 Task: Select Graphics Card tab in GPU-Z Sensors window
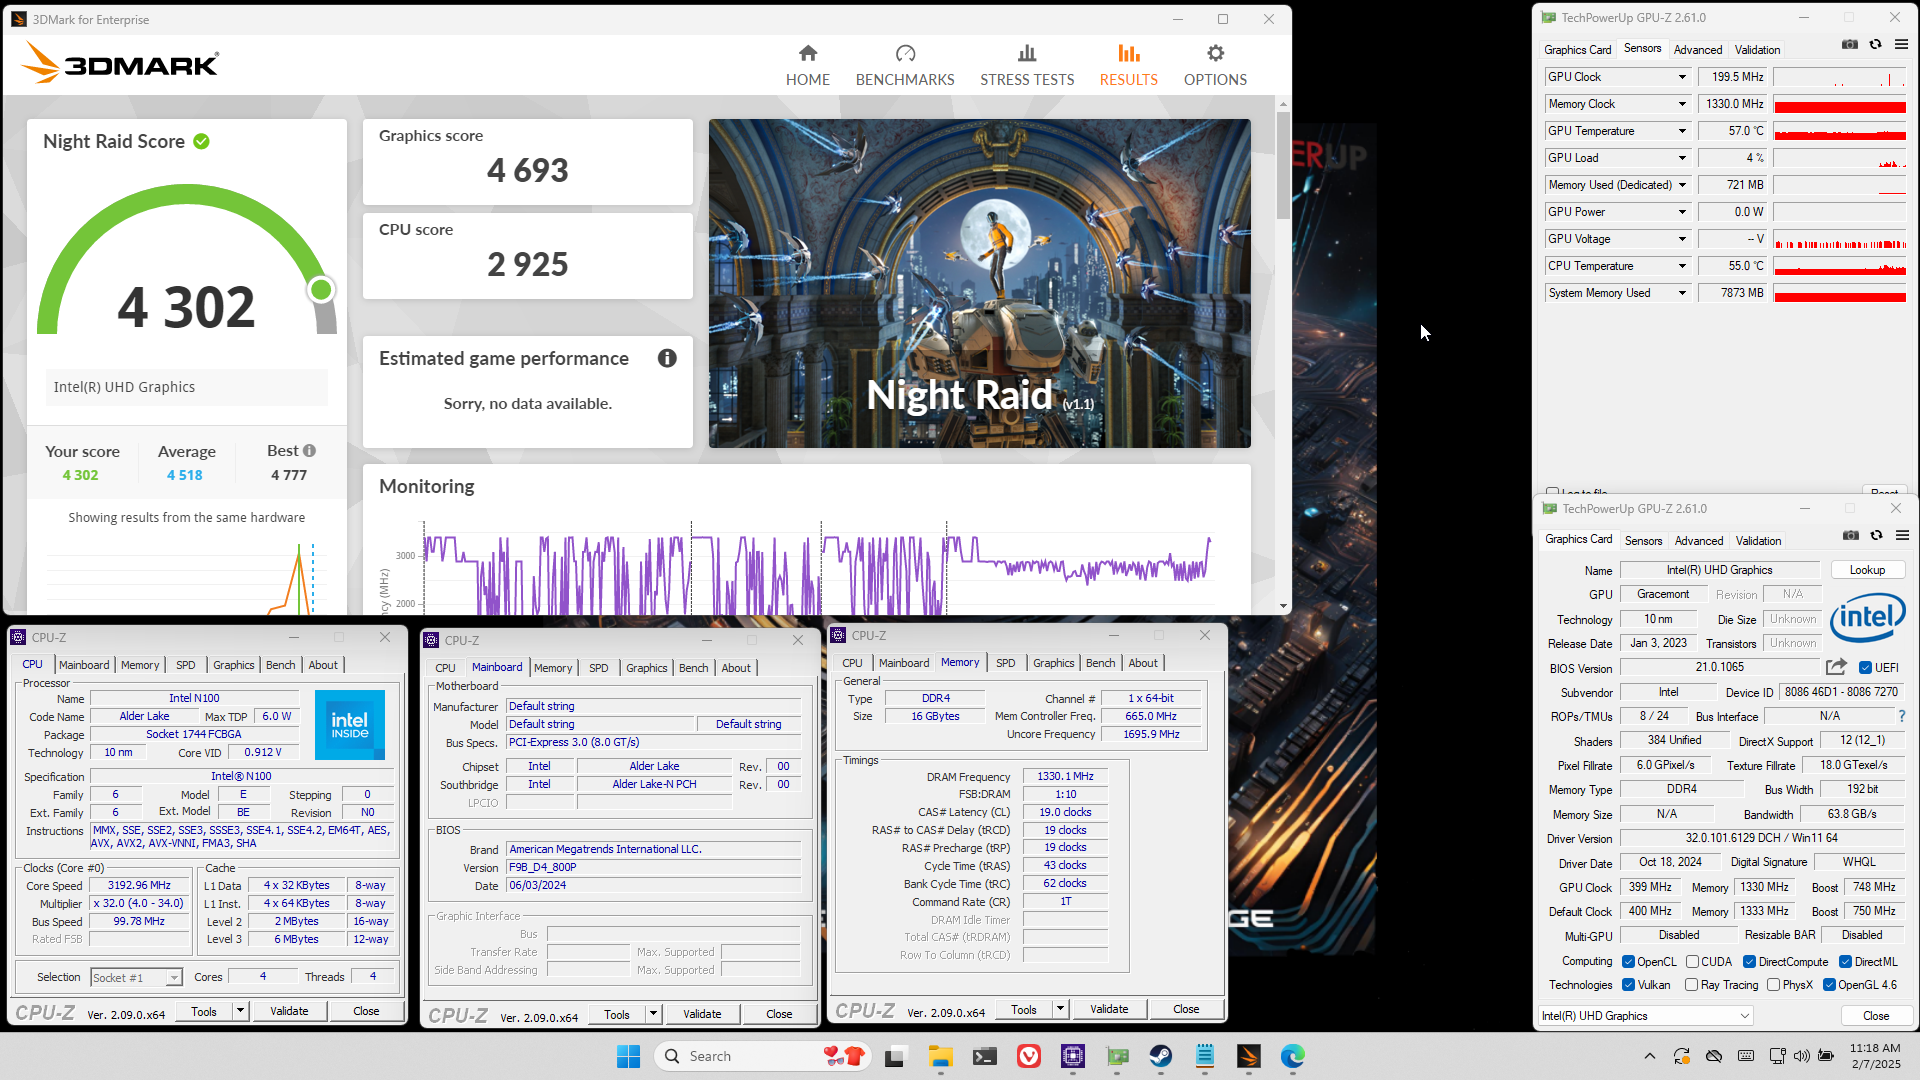pyautogui.click(x=1577, y=50)
